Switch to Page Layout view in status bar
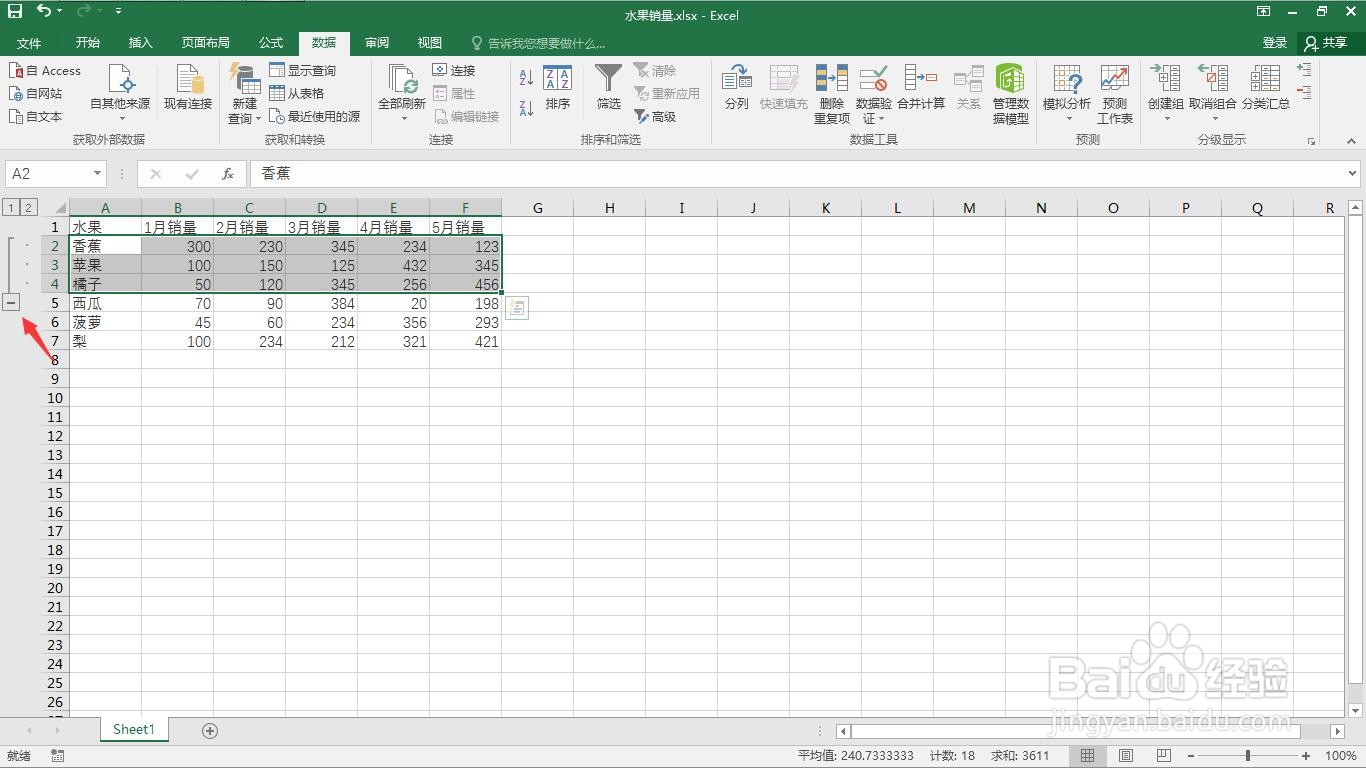 1126,756
